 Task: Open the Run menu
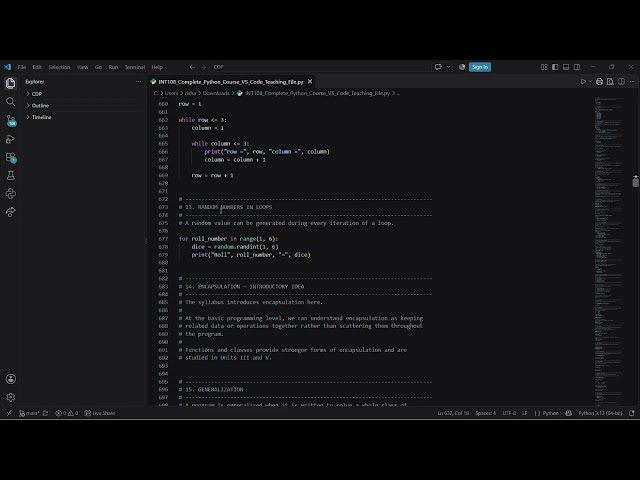point(113,67)
